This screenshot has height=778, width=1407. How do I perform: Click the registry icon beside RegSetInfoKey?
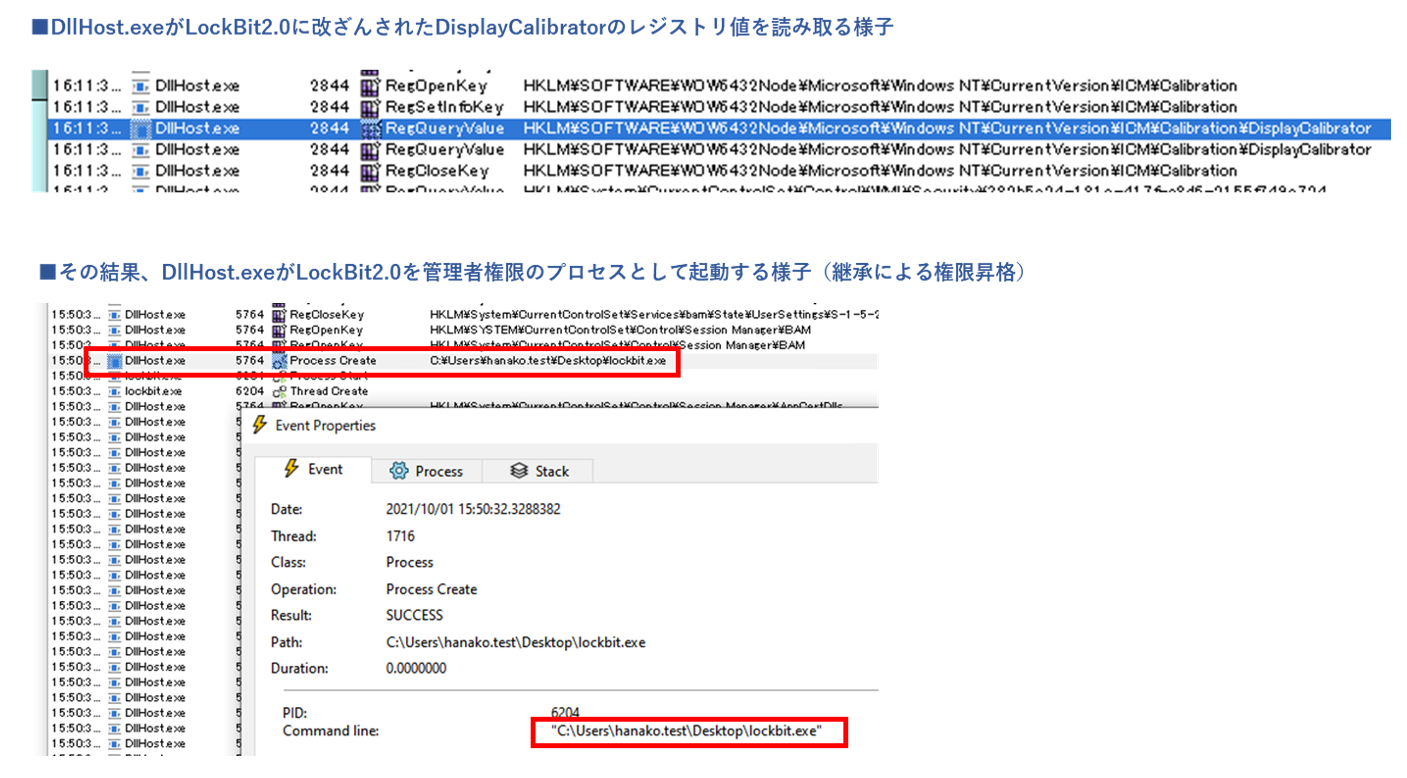click(x=370, y=107)
